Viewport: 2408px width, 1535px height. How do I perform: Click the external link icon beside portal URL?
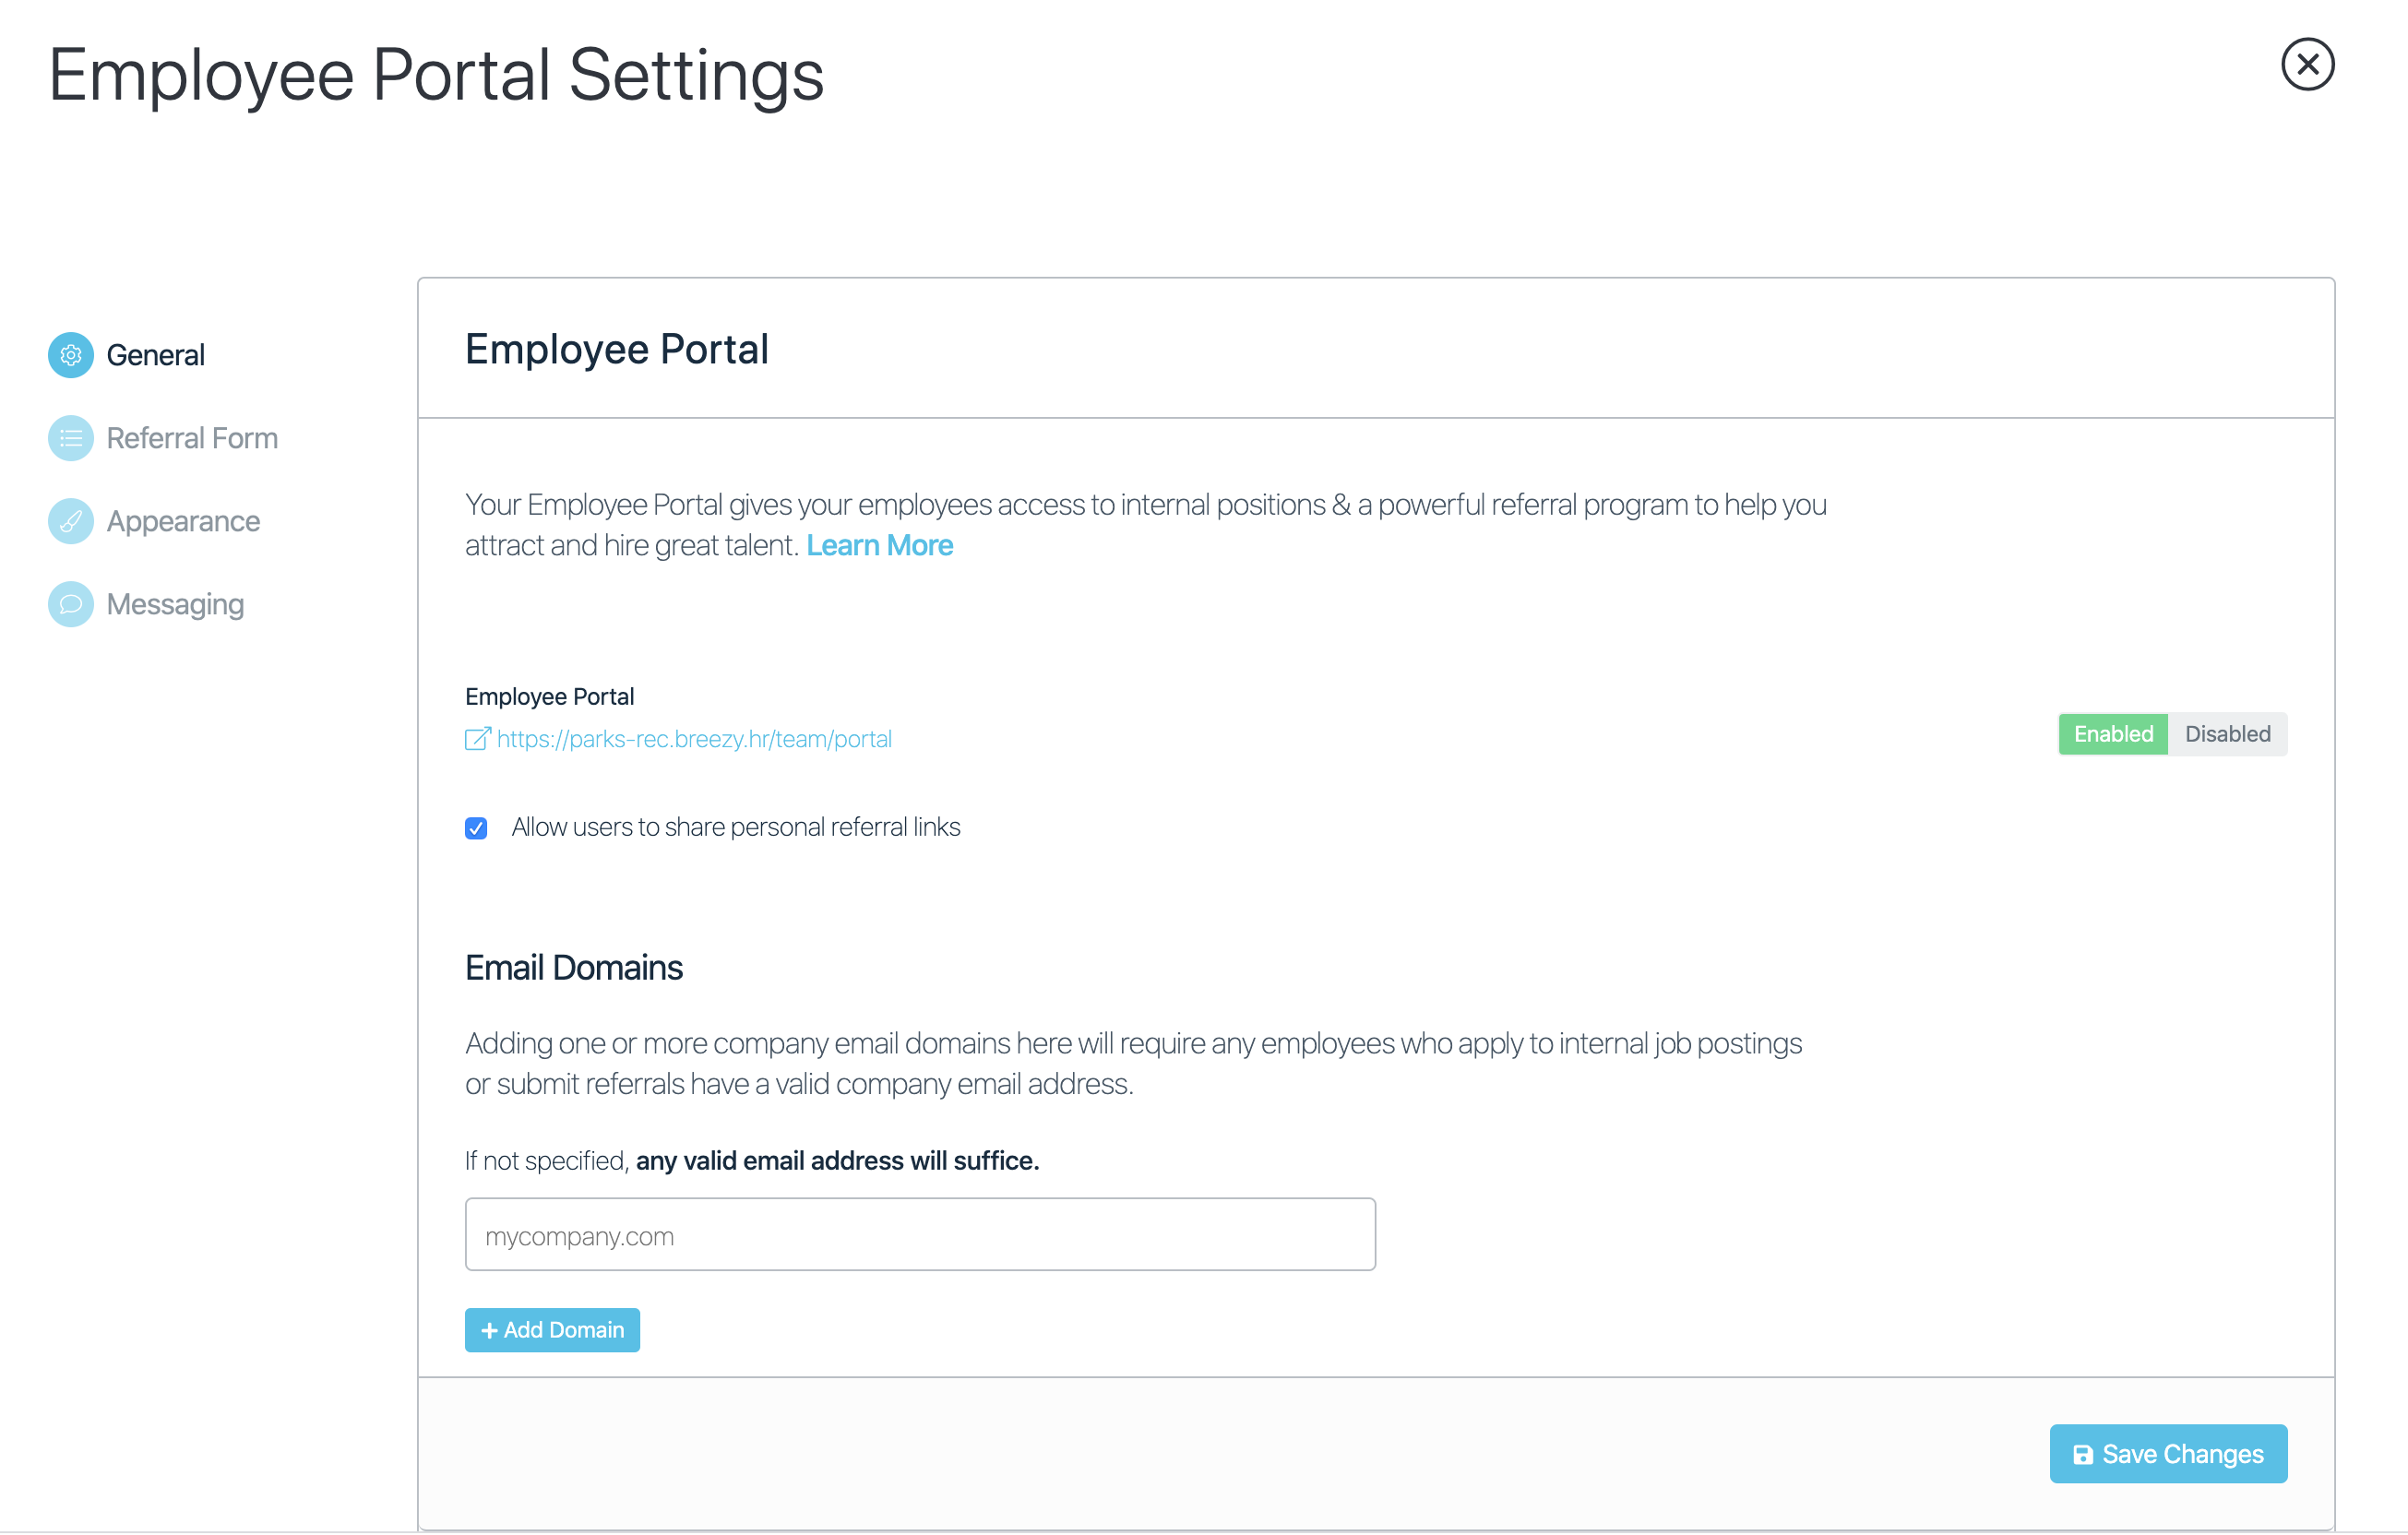tap(478, 739)
